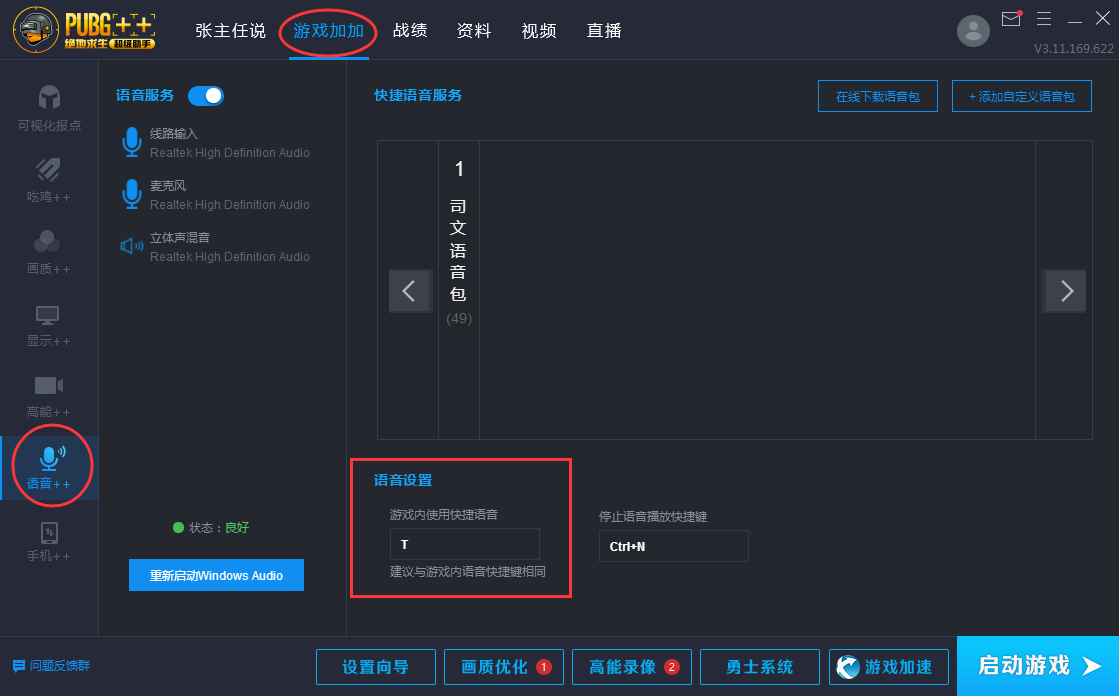Open 画质优化 button
The image size is (1119, 696).
tap(504, 667)
